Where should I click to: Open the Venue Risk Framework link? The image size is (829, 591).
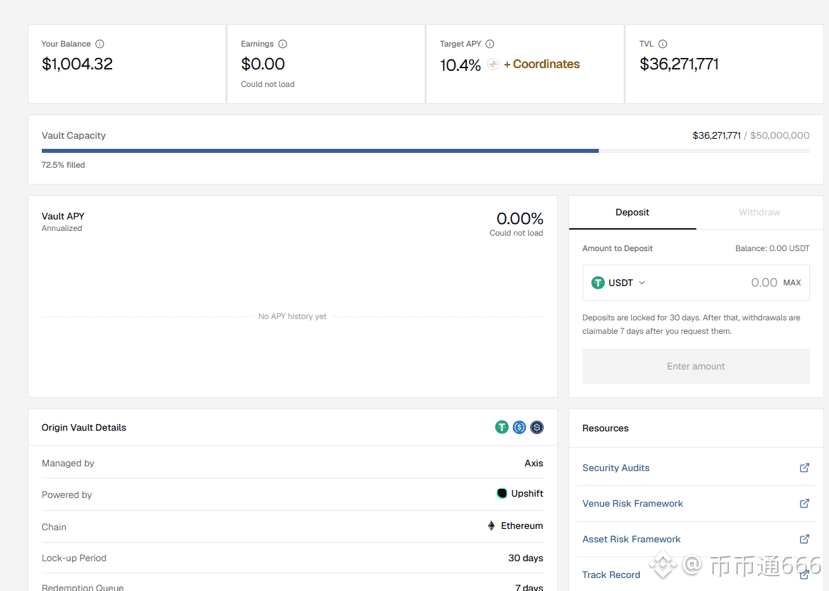click(x=633, y=504)
